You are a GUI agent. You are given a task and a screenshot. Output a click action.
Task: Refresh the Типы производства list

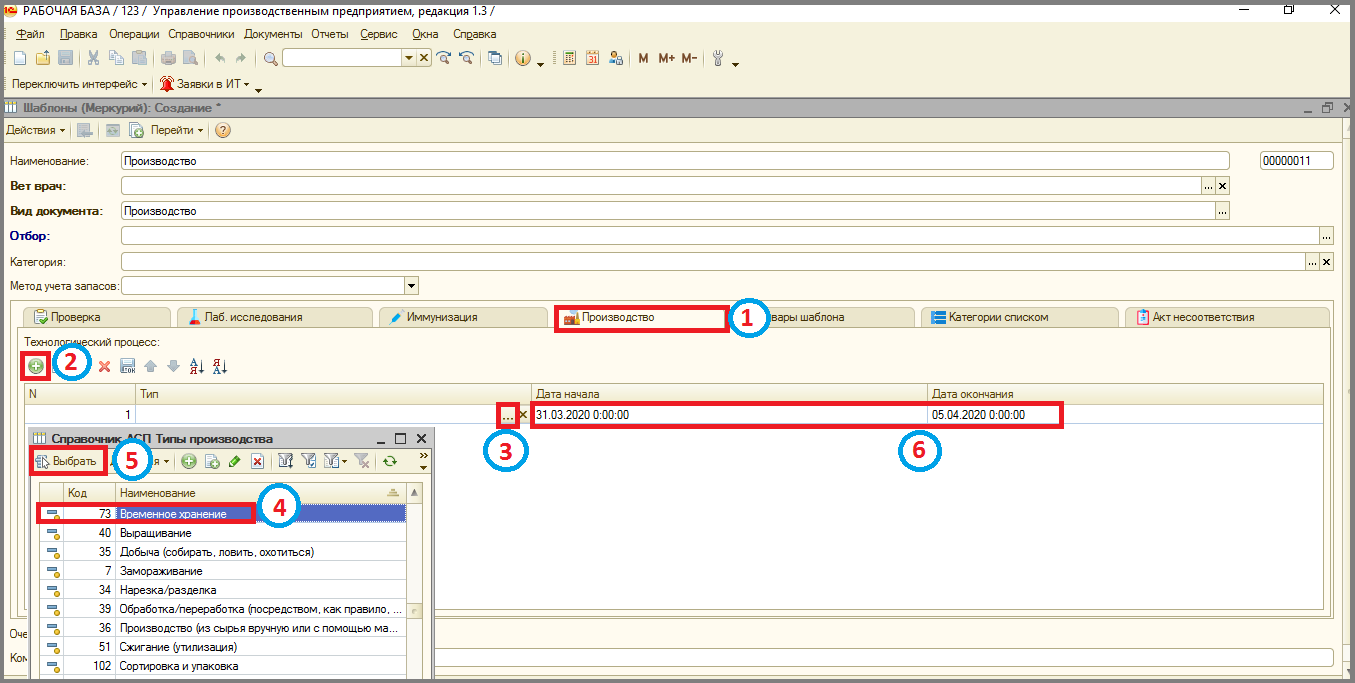(390, 461)
